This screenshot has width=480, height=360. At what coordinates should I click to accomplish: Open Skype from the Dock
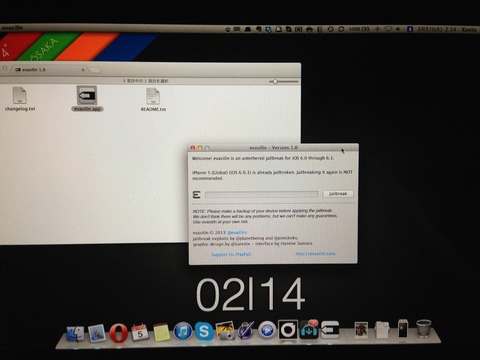click(204, 331)
